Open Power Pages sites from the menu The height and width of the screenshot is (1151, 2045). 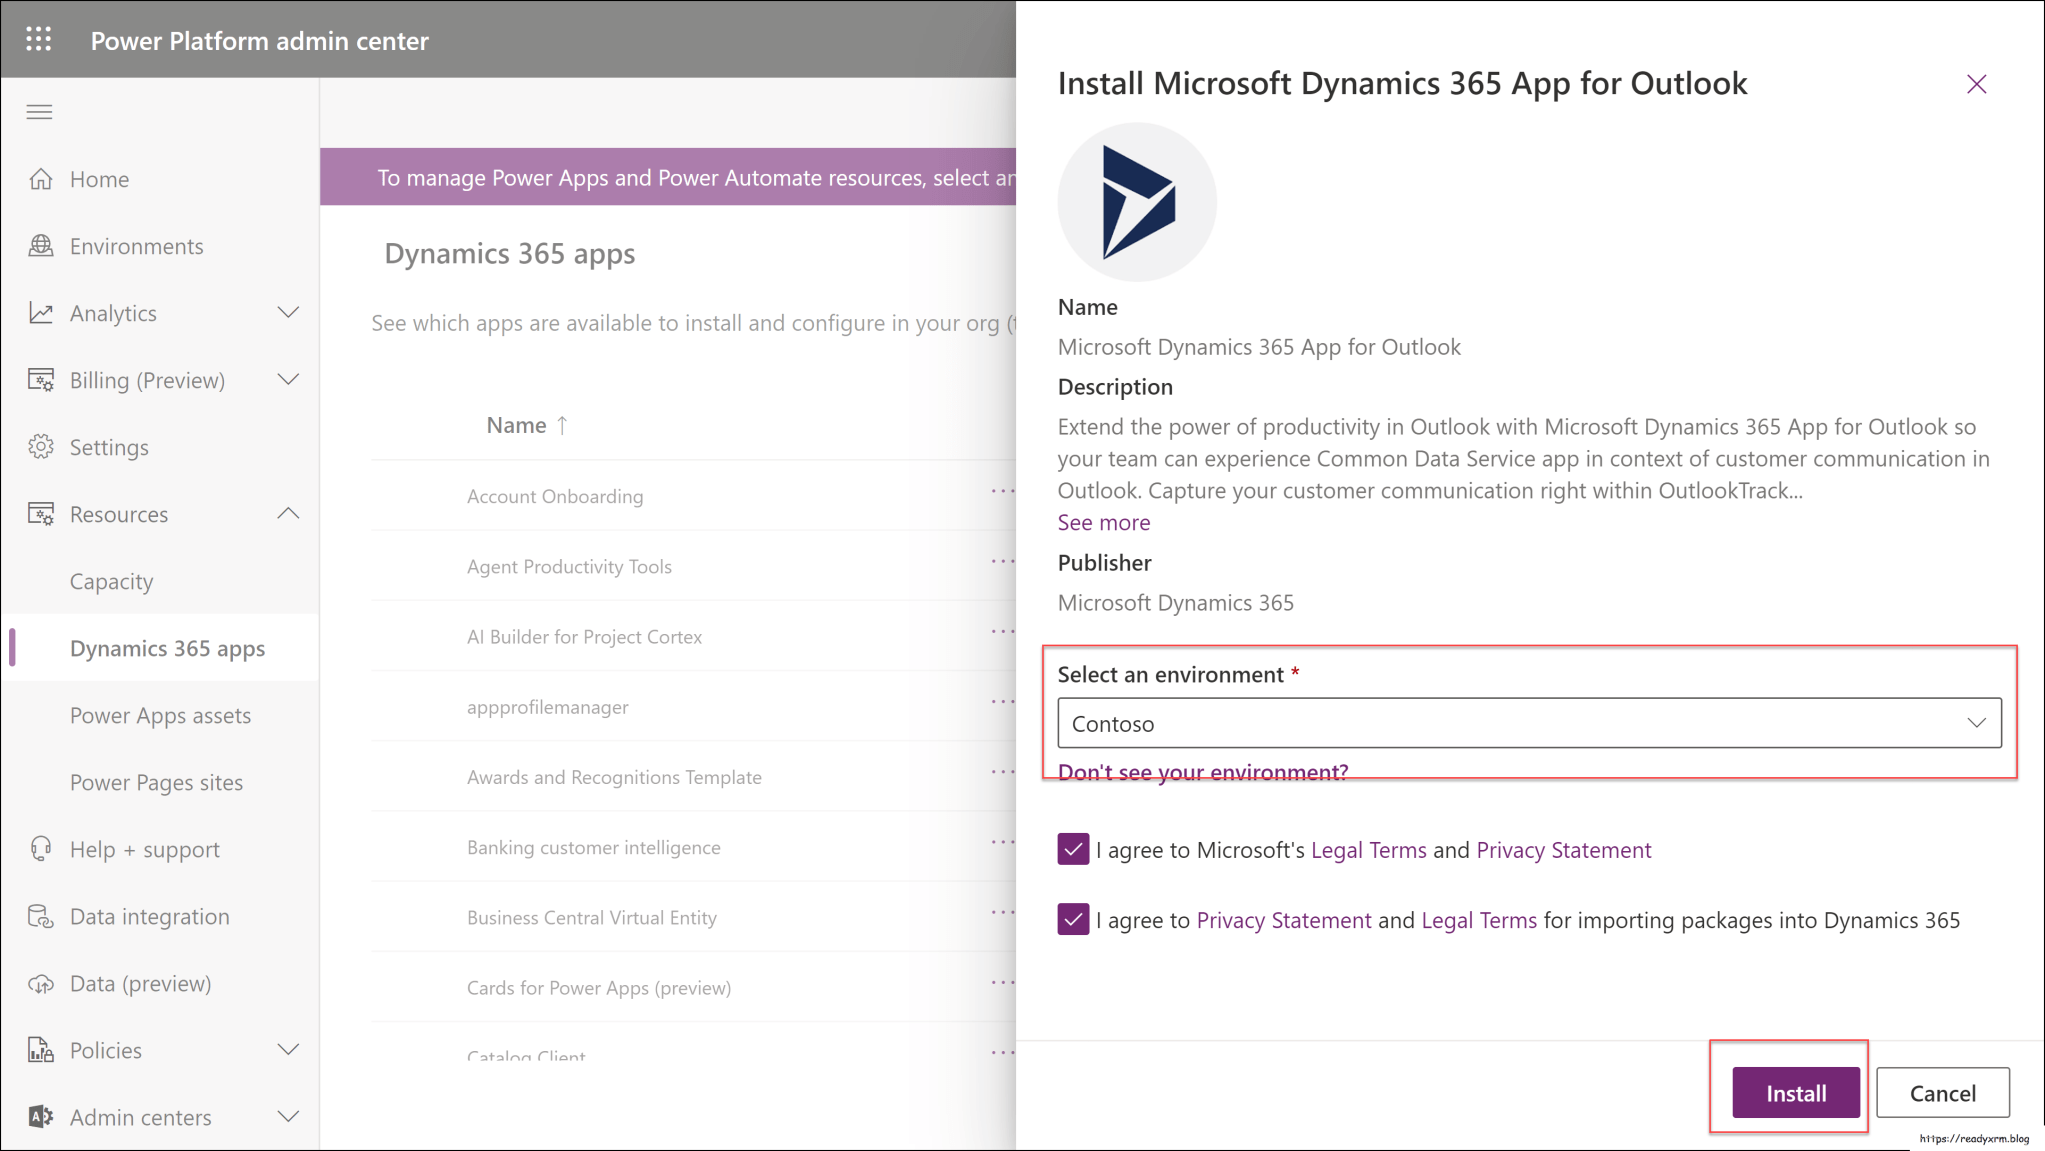tap(156, 782)
